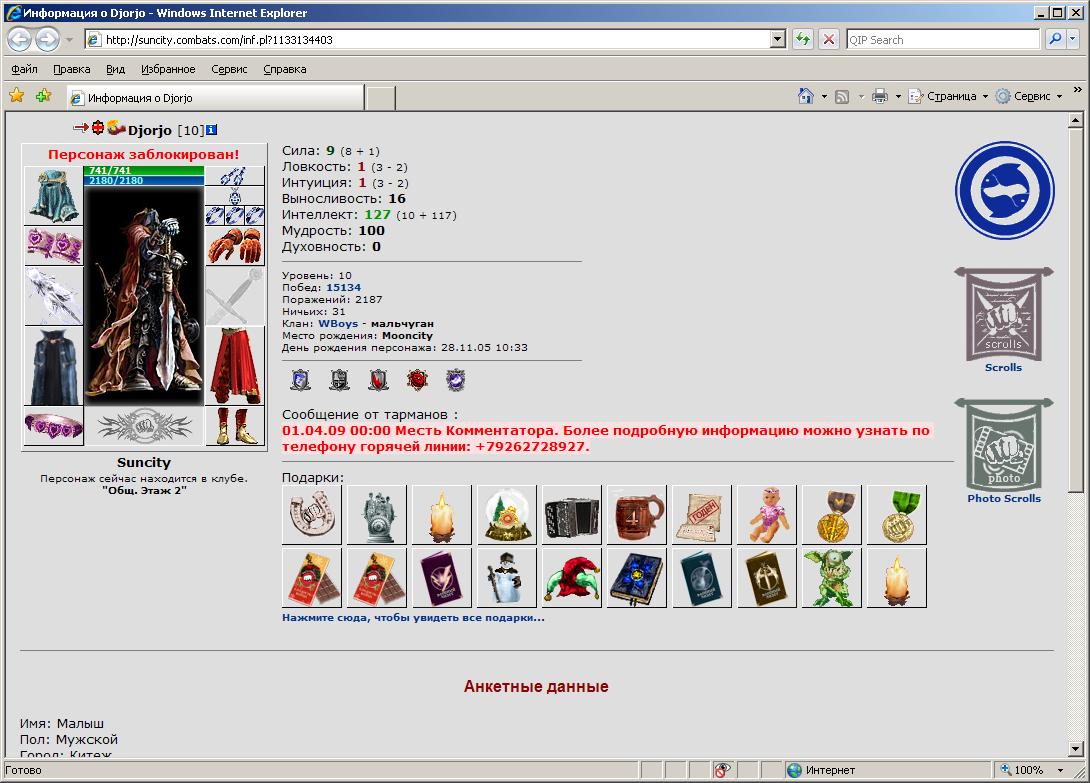
Task: Click the snowman gift icon
Action: pyautogui.click(x=507, y=578)
